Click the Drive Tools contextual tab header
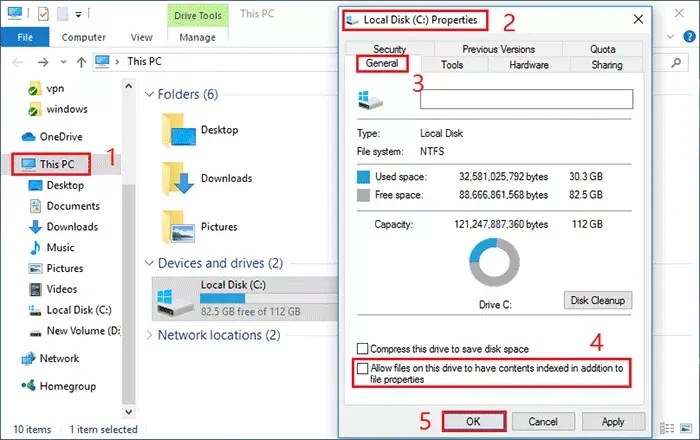 [198, 16]
